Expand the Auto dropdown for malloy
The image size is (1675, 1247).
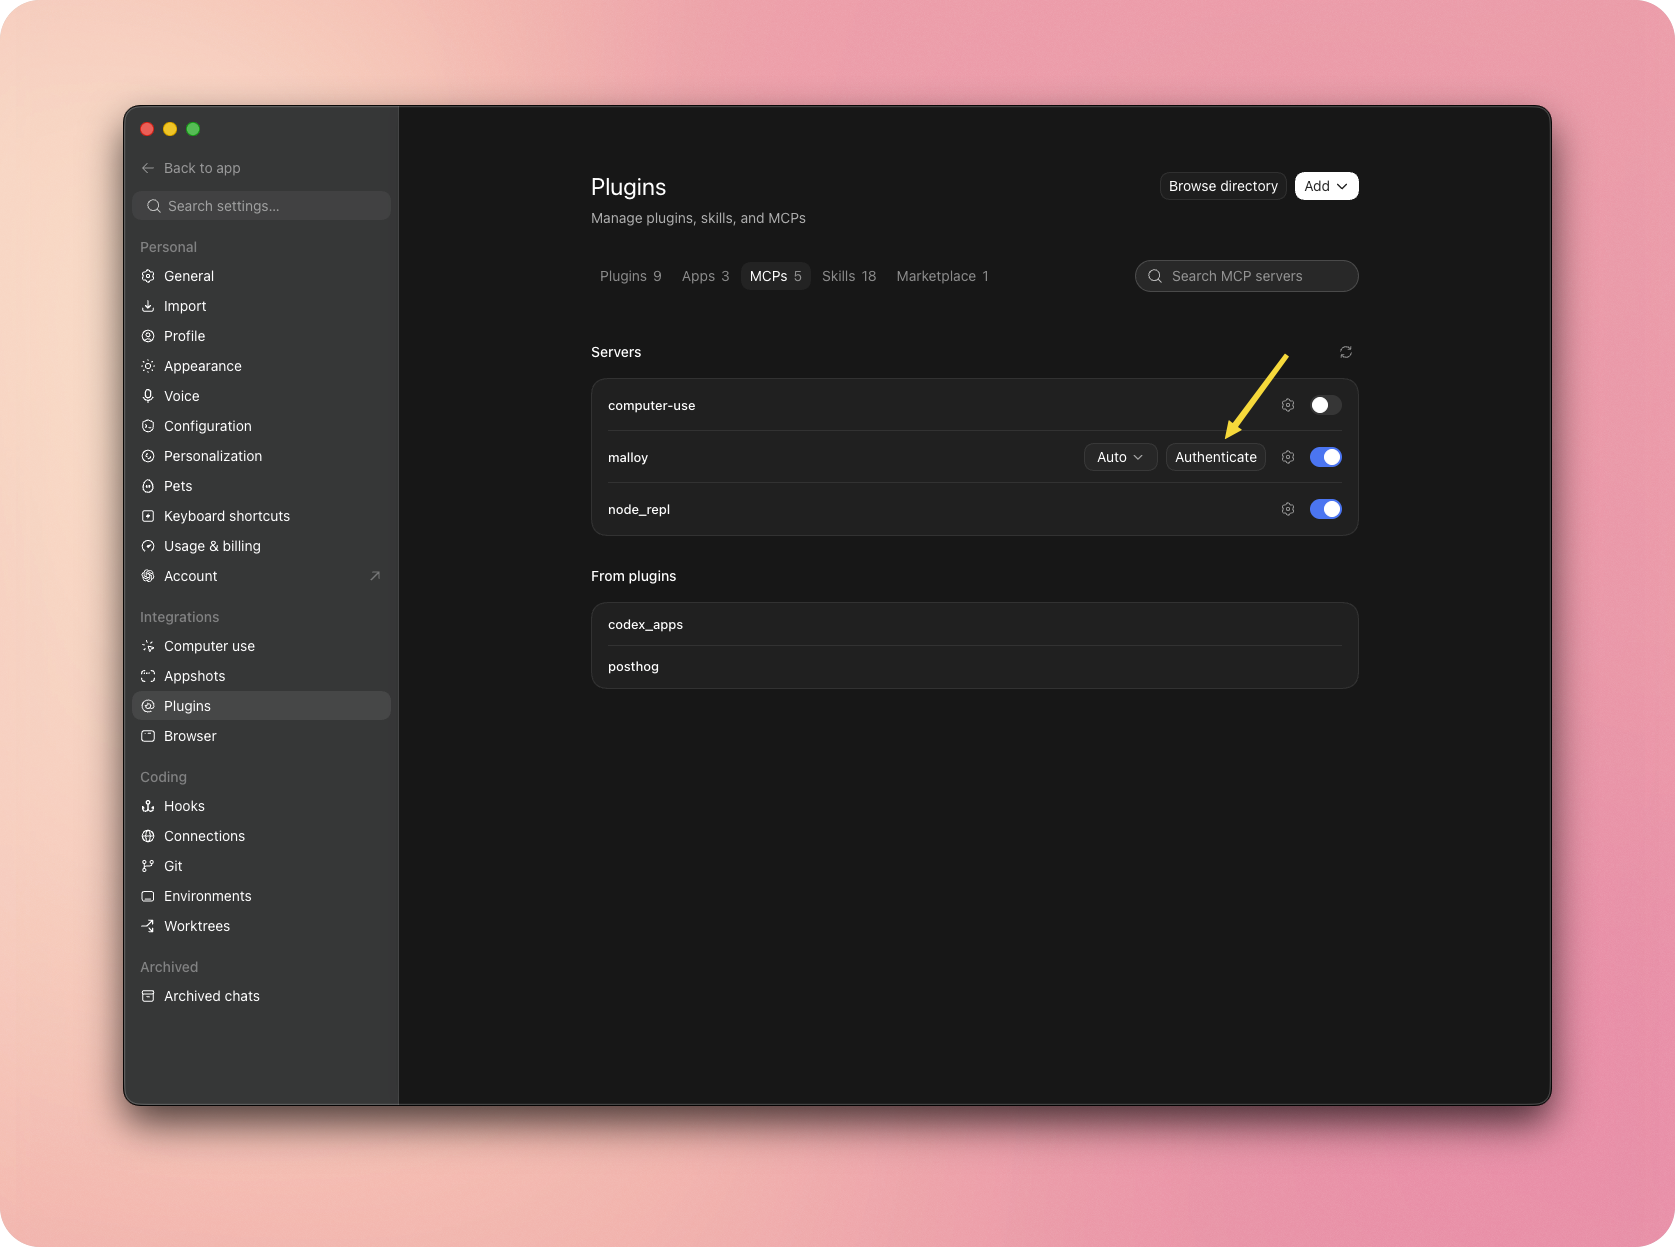click(x=1121, y=457)
